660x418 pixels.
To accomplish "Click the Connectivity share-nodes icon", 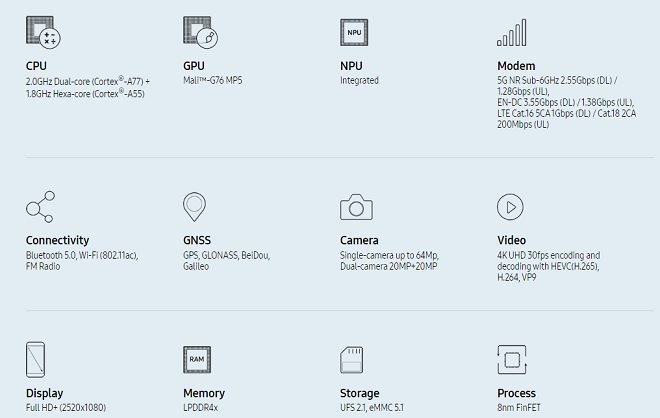I will click(40, 207).
